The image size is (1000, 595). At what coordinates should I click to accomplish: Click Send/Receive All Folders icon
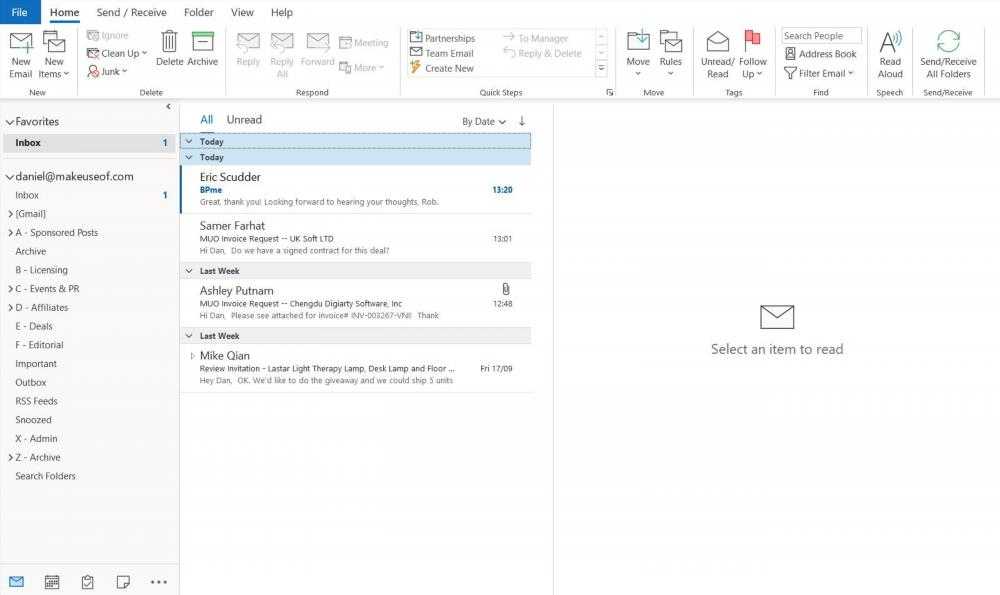click(x=948, y=42)
